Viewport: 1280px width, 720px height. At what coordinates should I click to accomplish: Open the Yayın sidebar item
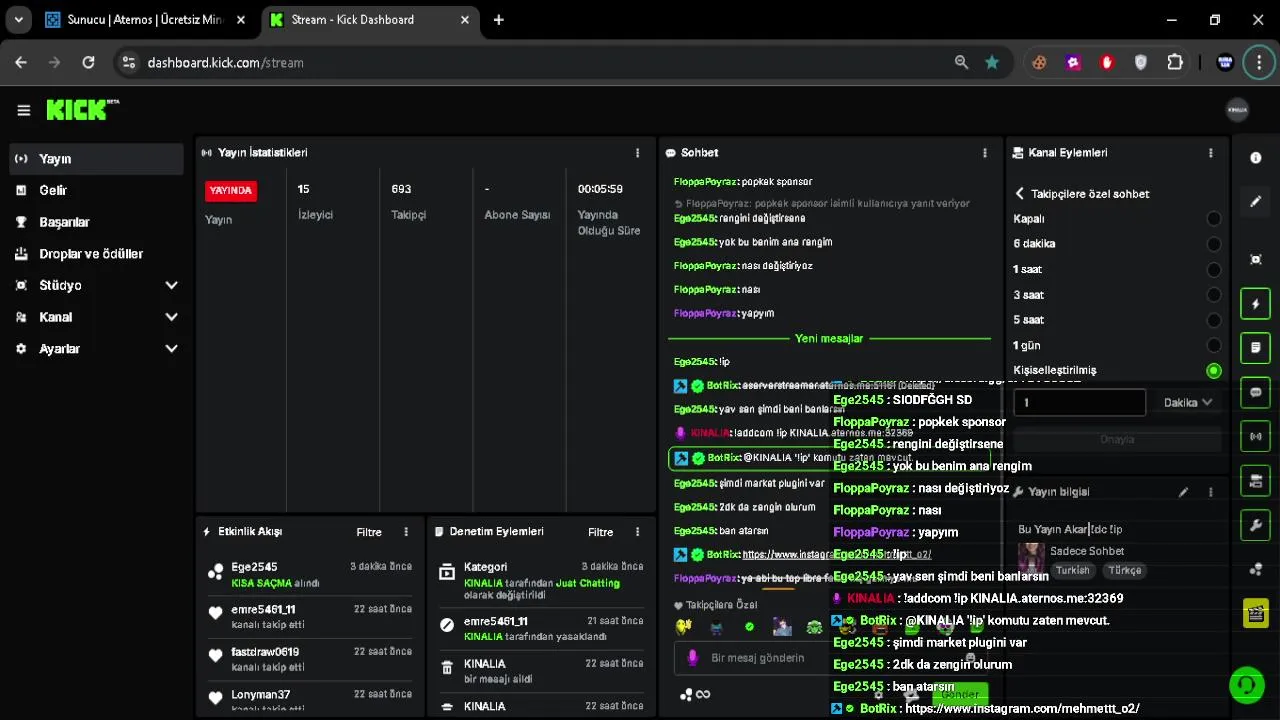[x=96, y=158]
